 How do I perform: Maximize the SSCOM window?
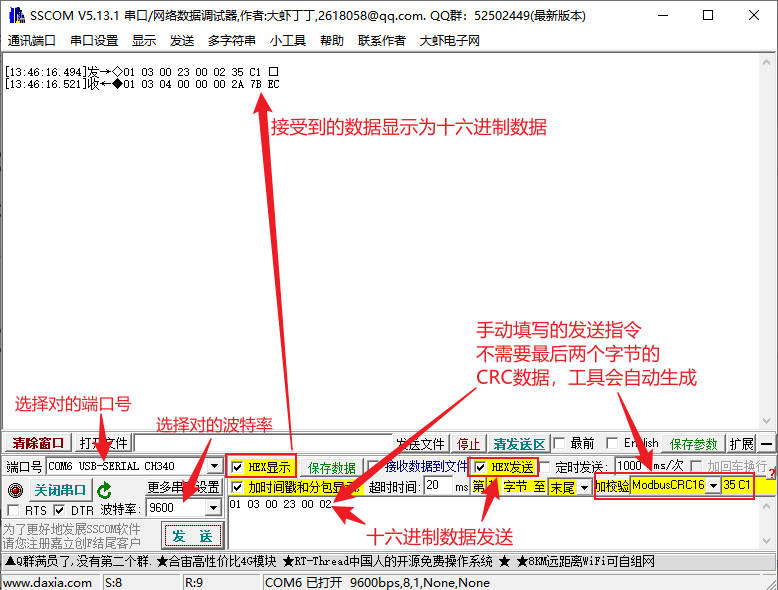point(708,15)
